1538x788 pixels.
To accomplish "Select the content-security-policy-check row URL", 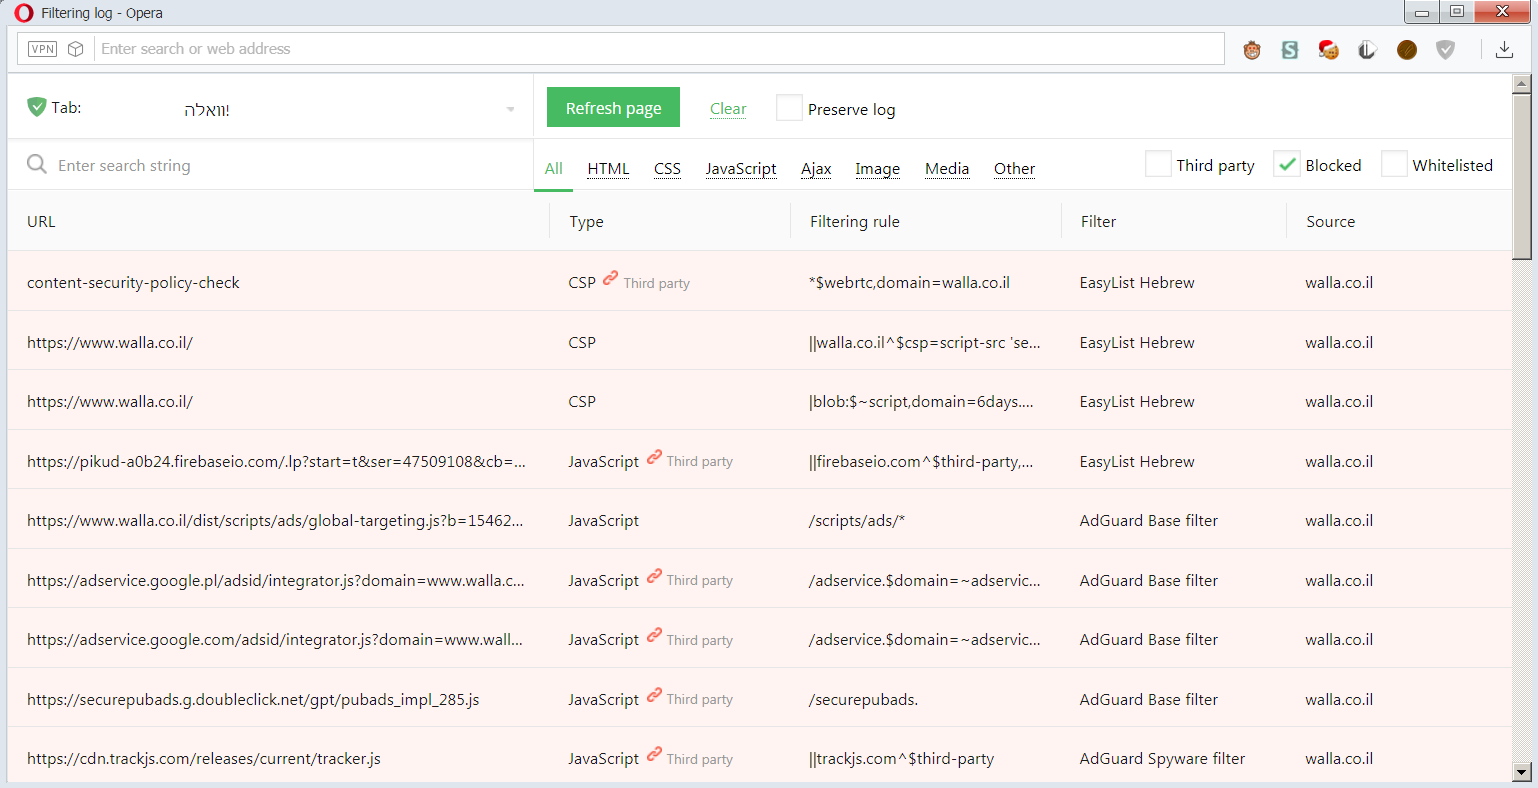I will point(133,282).
